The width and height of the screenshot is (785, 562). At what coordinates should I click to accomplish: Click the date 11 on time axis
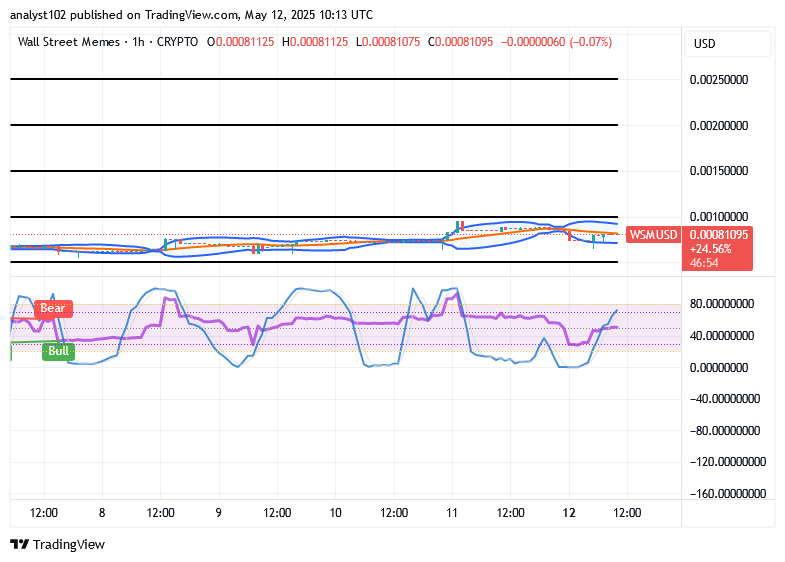click(x=452, y=513)
